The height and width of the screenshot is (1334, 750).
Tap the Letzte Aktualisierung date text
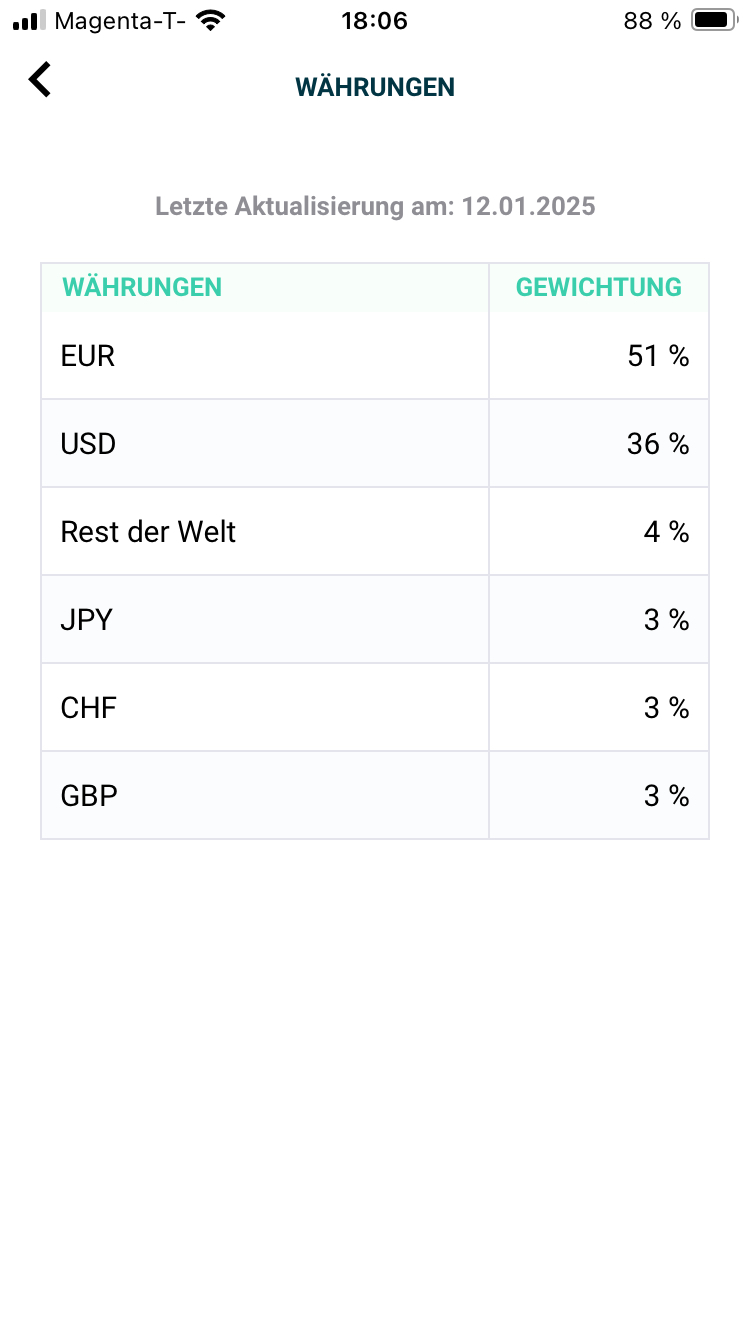[x=375, y=207]
